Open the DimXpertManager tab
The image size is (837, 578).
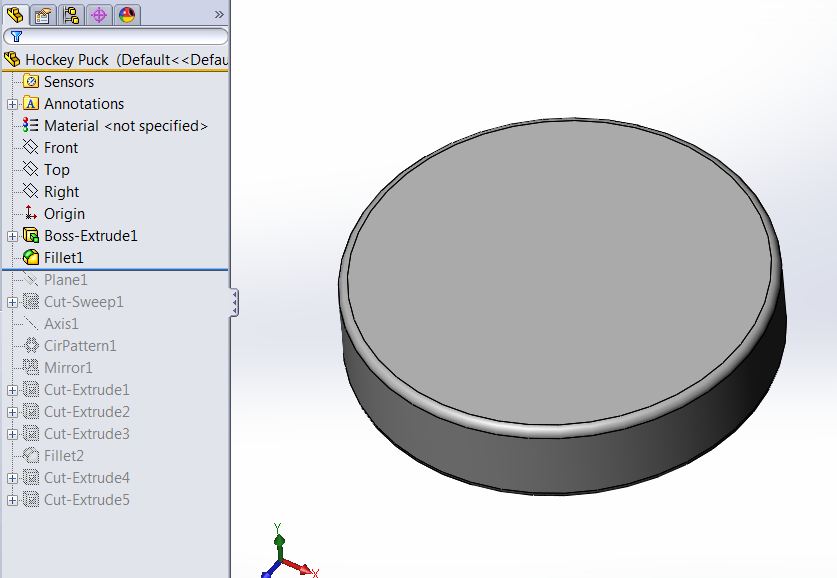pyautogui.click(x=99, y=15)
